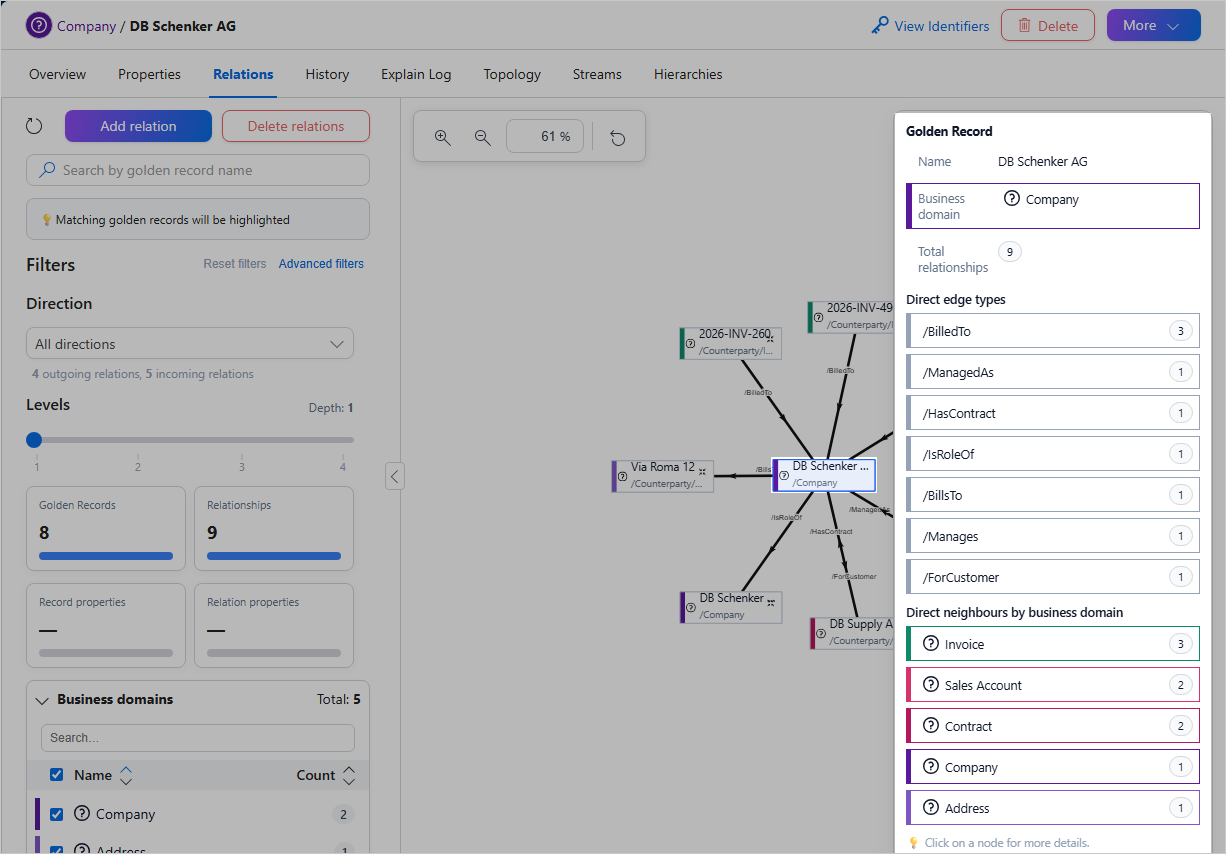The image size is (1226, 854).
Task: Select the /Manages edge type row
Action: tap(1053, 536)
